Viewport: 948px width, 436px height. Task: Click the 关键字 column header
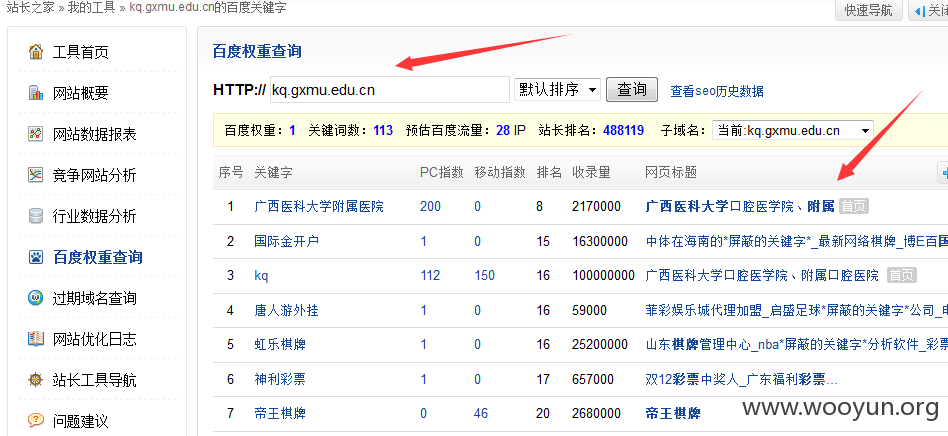tap(273, 172)
